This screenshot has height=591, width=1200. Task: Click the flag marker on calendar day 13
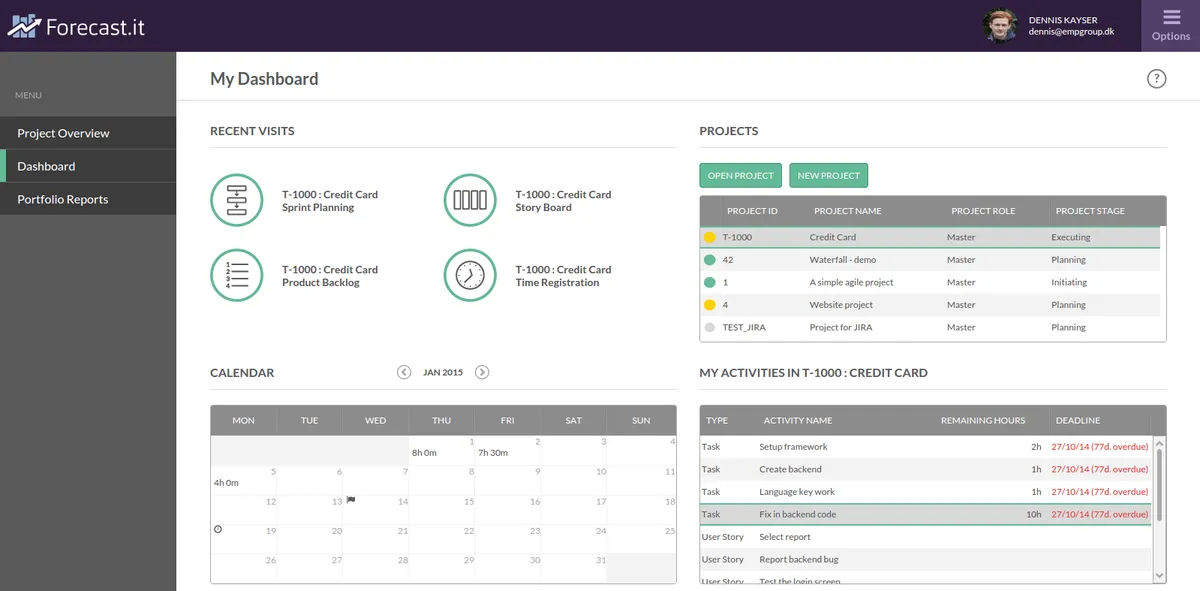351,500
